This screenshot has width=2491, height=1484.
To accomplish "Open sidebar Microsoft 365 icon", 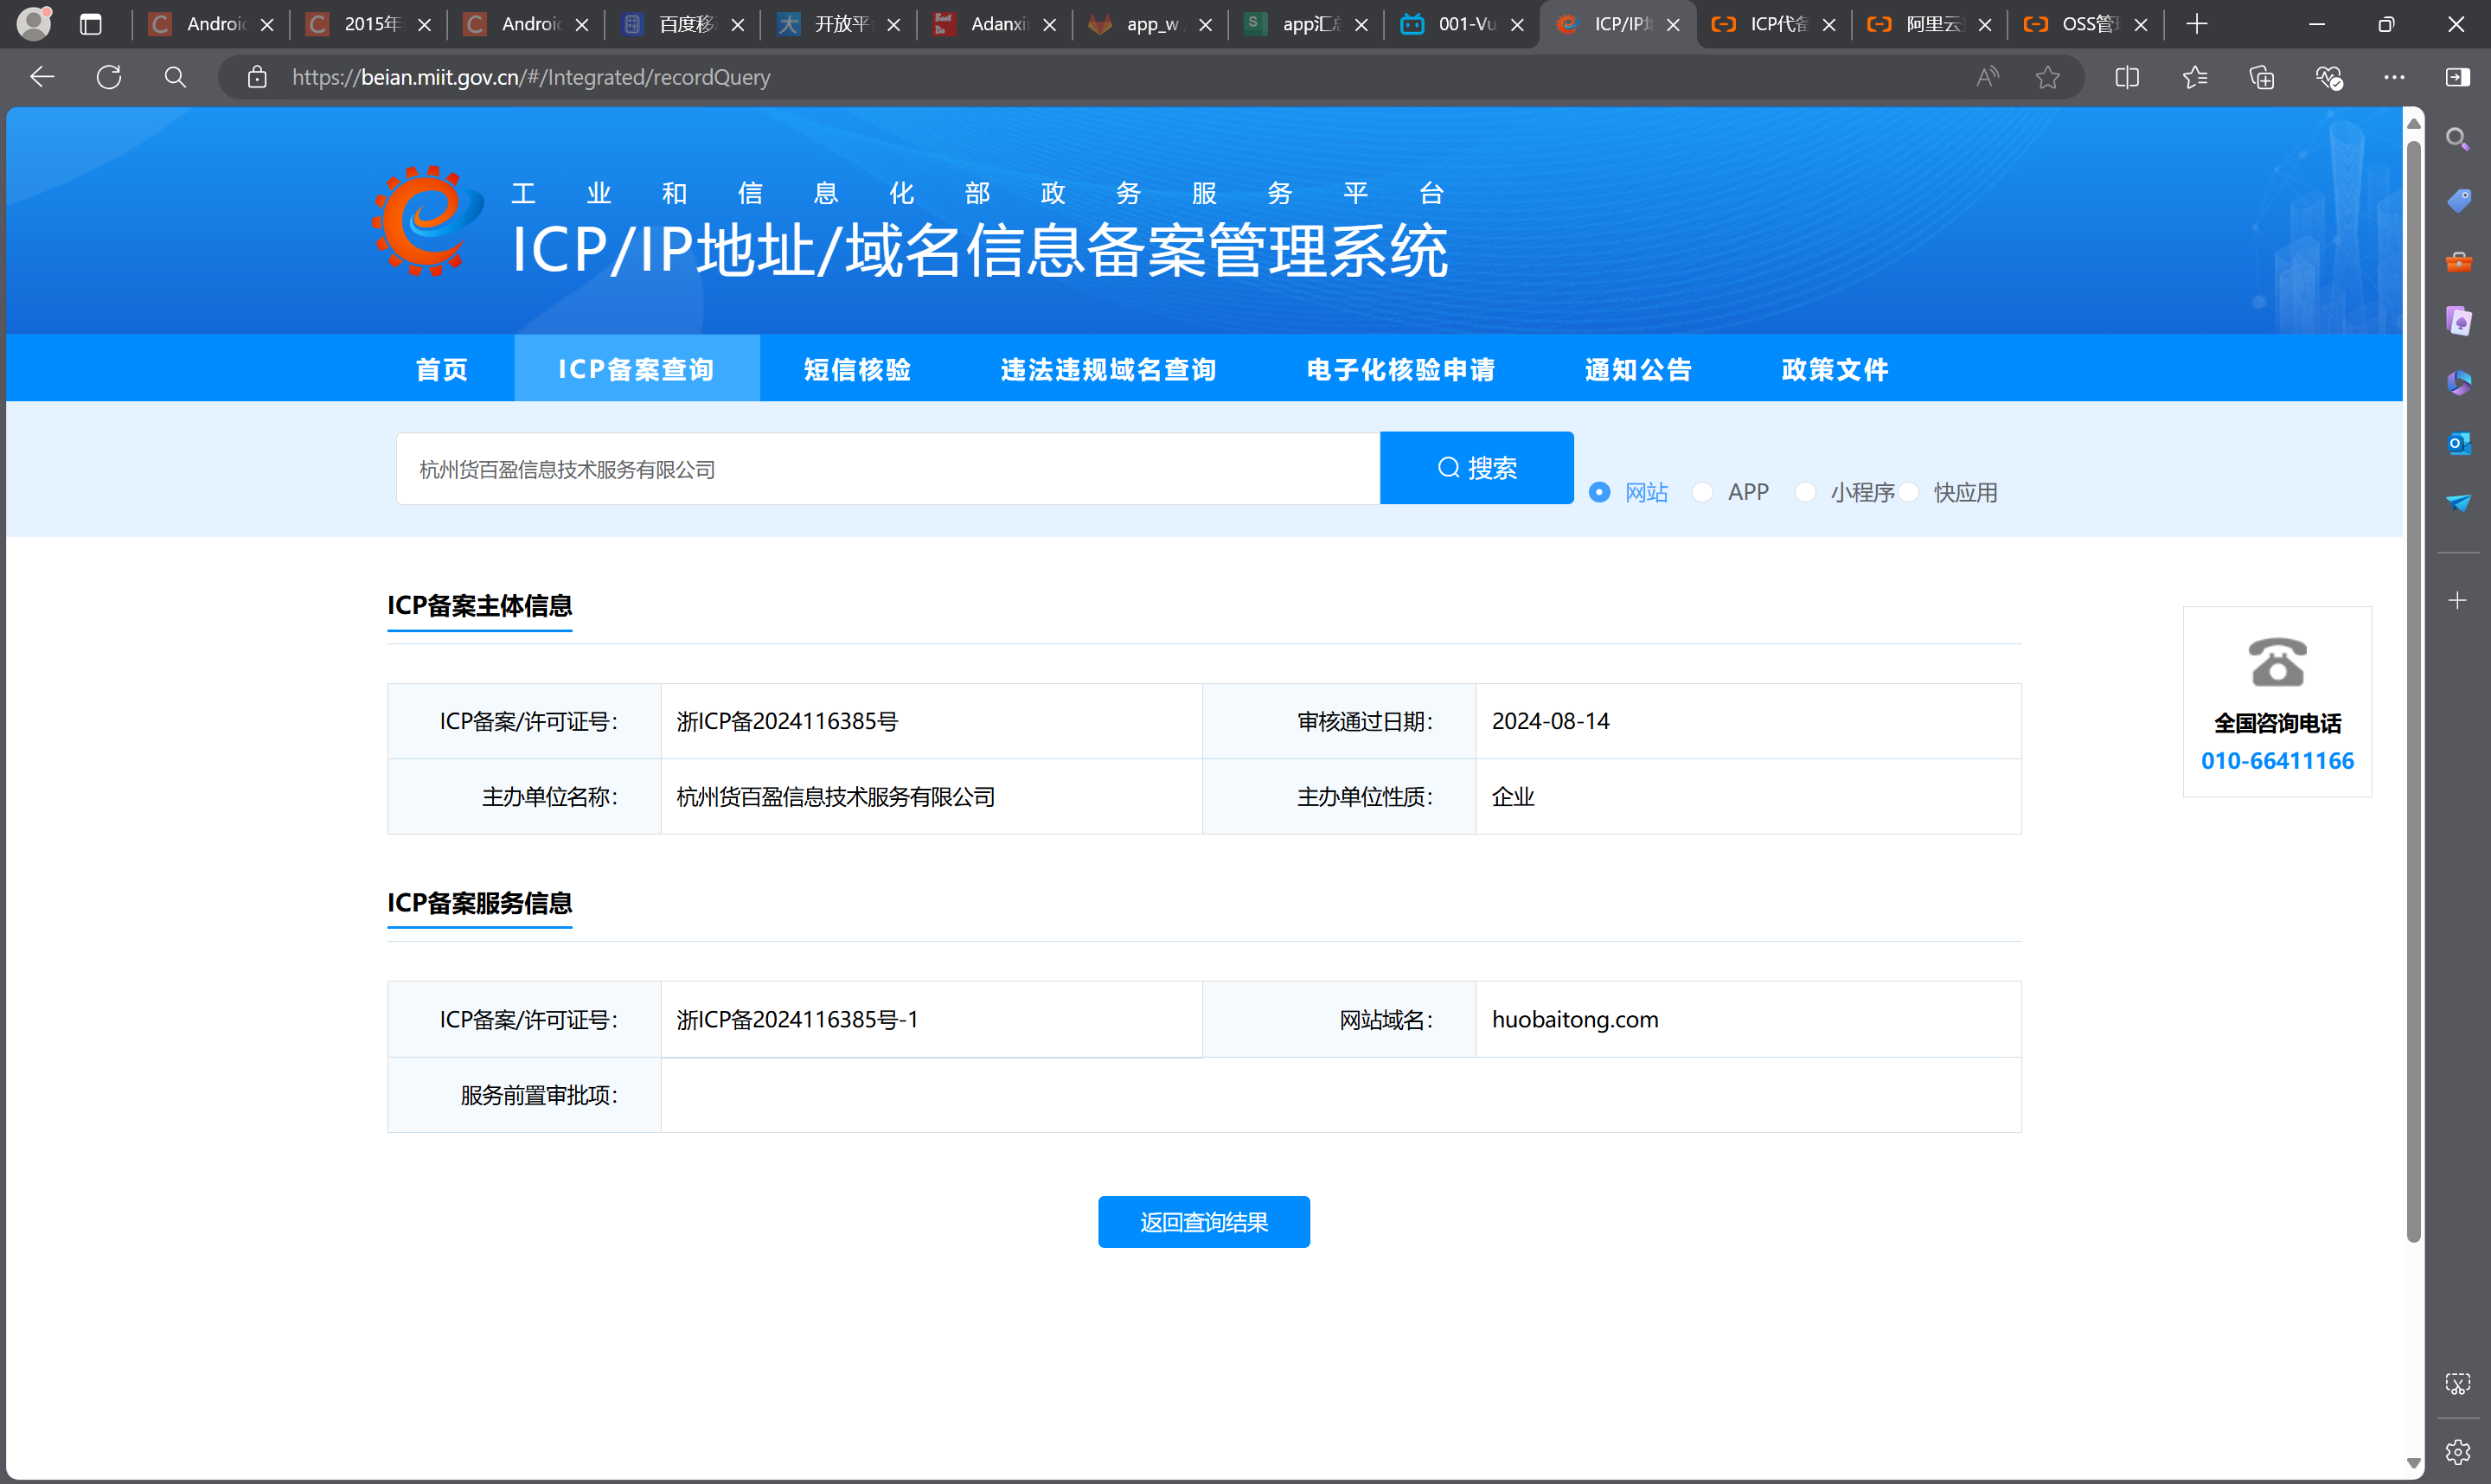I will click(x=2458, y=382).
